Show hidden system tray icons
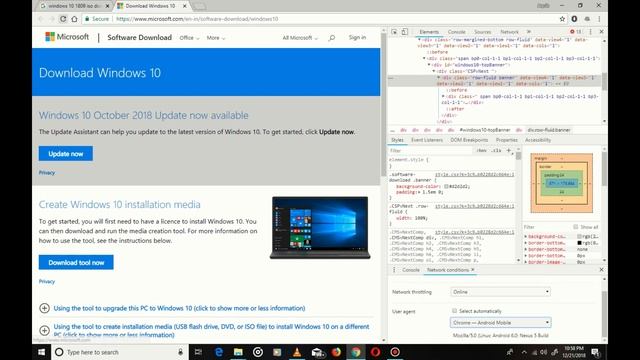The image size is (640, 360). pyautogui.click(x=524, y=352)
